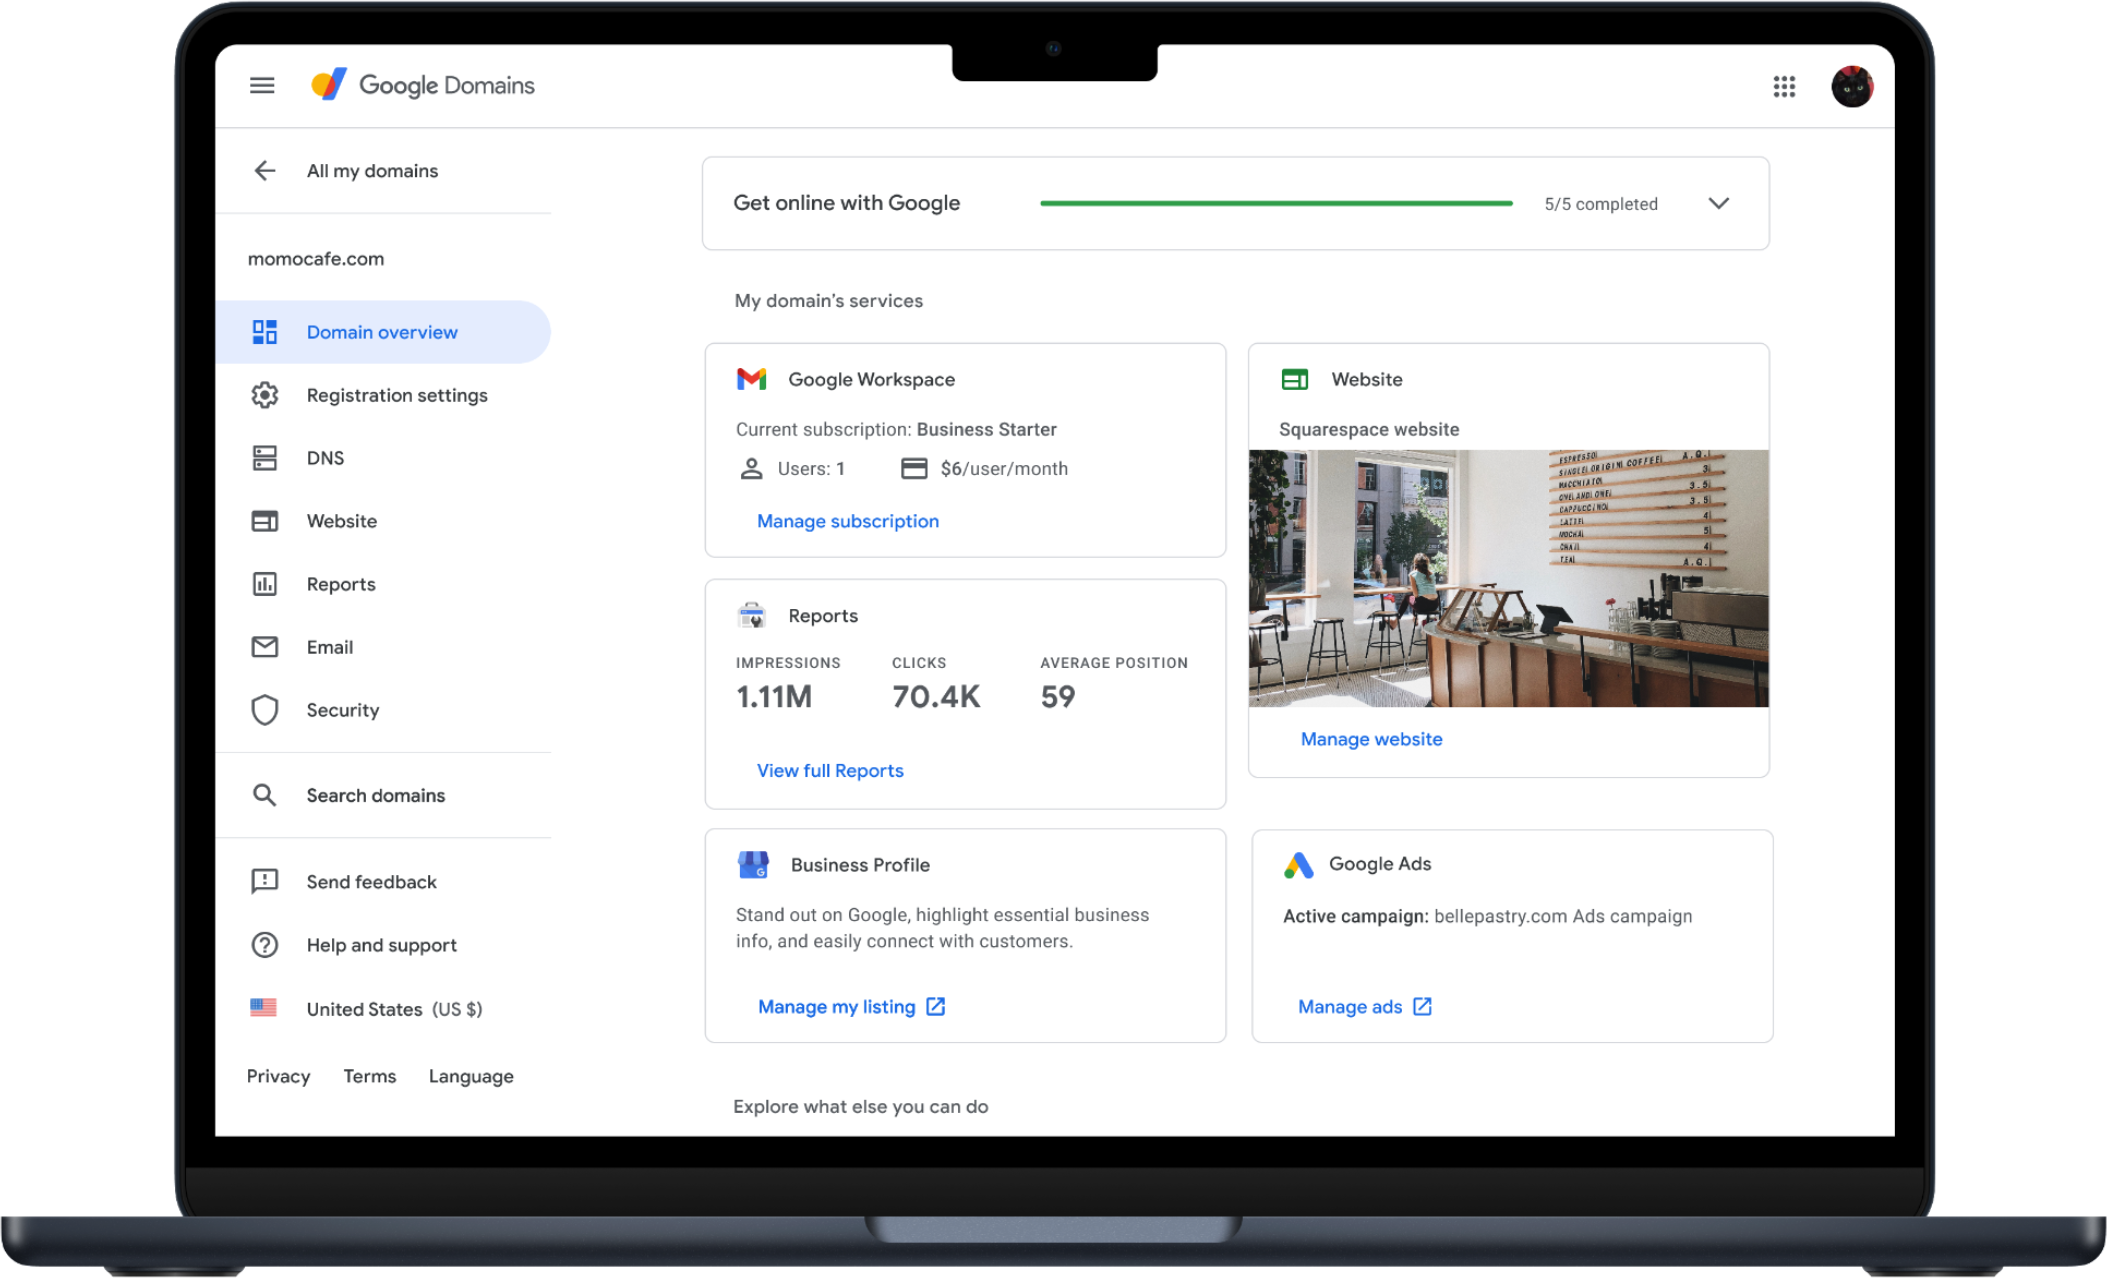The image size is (2107, 1278).
Task: Click the United States flag icon
Action: (x=263, y=1008)
